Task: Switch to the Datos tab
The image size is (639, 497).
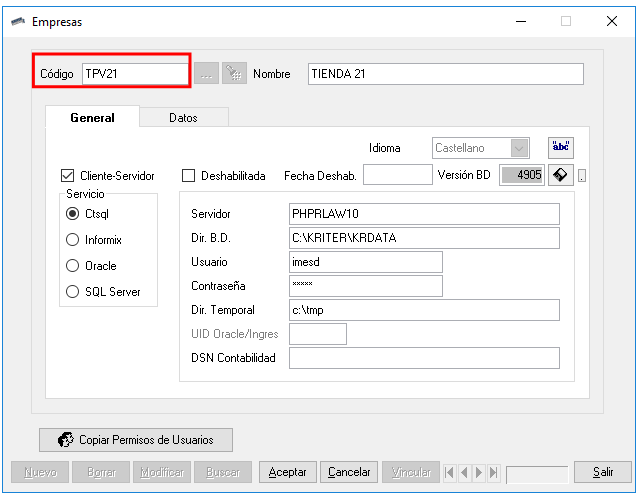Action: pos(183,118)
